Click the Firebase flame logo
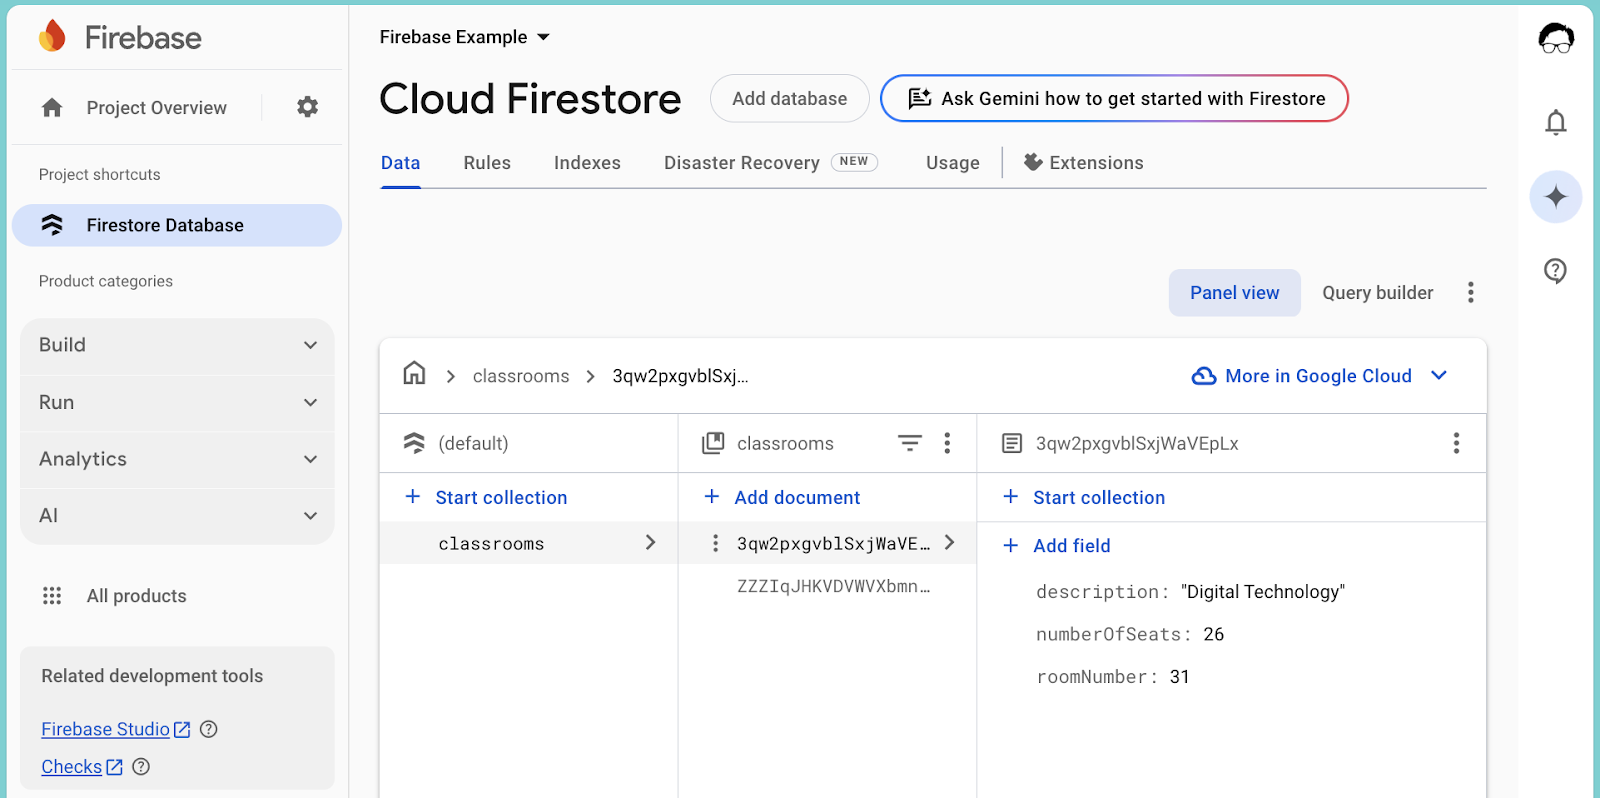This screenshot has height=798, width=1600. click(52, 37)
